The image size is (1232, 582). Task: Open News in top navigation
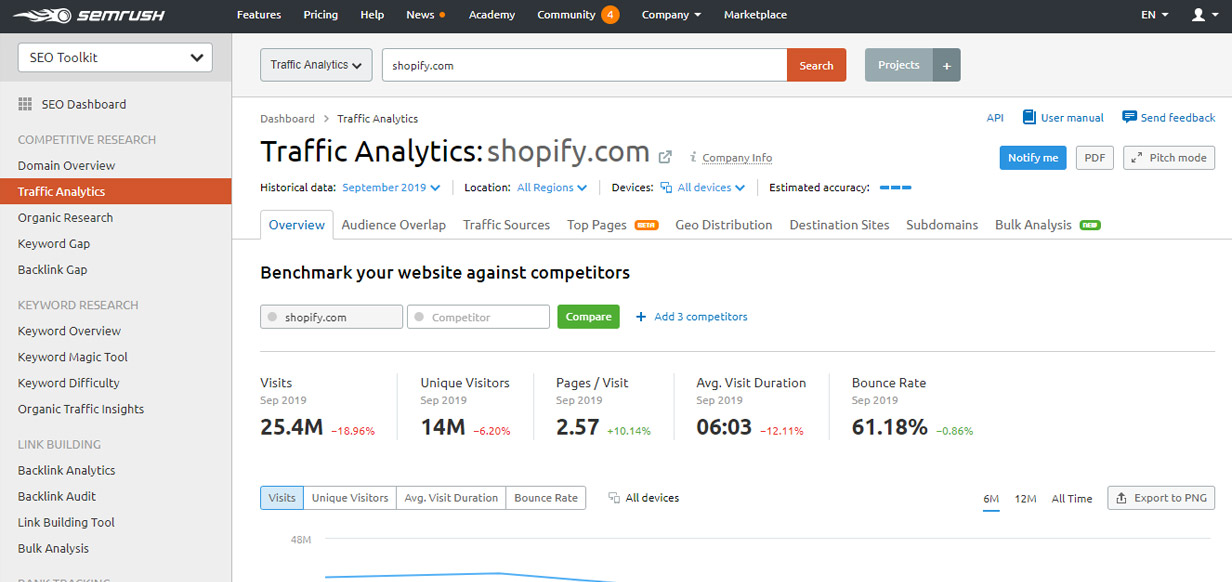425,15
